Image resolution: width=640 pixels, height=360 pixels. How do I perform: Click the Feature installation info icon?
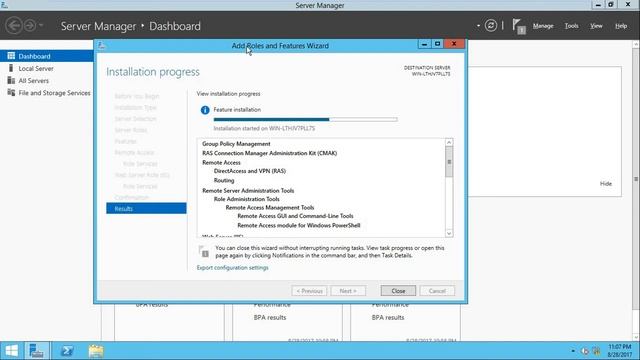pyautogui.click(x=205, y=110)
